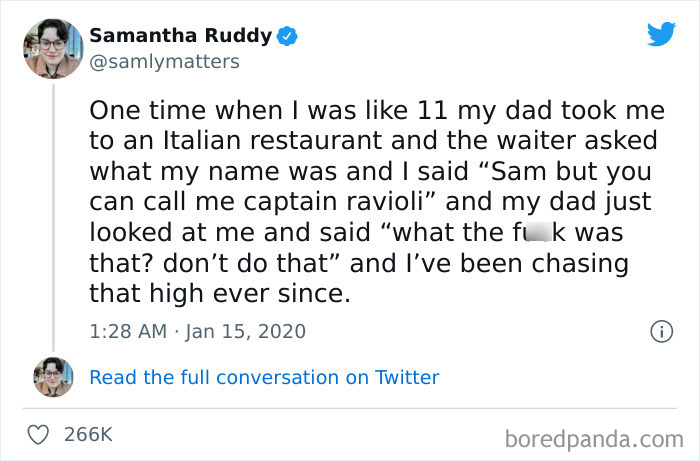
Task: Open the tweet info icon
Action: 660,331
